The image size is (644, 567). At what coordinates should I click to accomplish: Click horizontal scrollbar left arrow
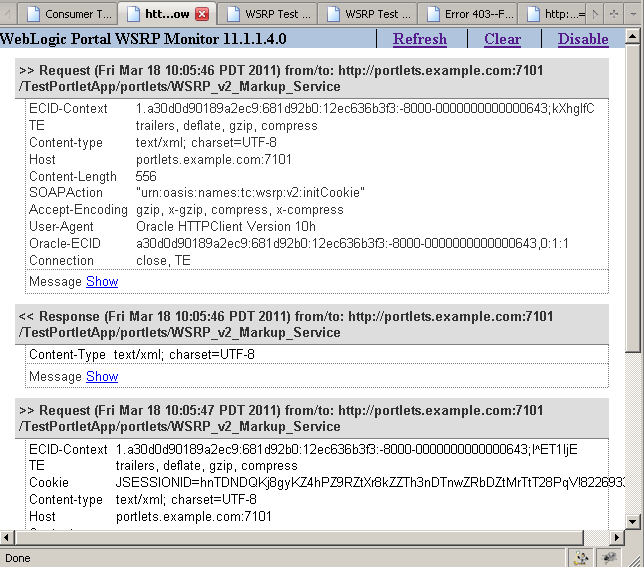(x=7, y=537)
